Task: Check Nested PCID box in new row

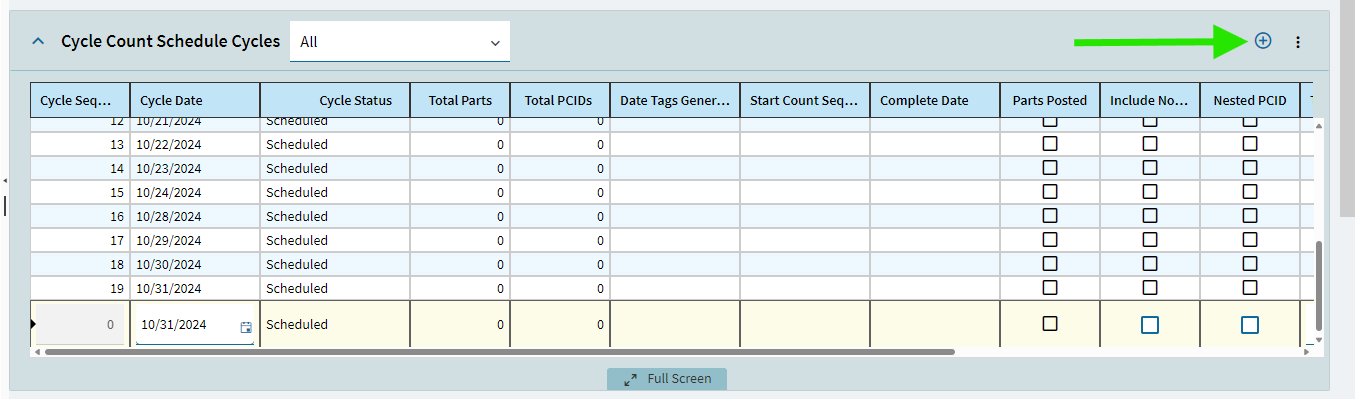Action: pos(1250,325)
